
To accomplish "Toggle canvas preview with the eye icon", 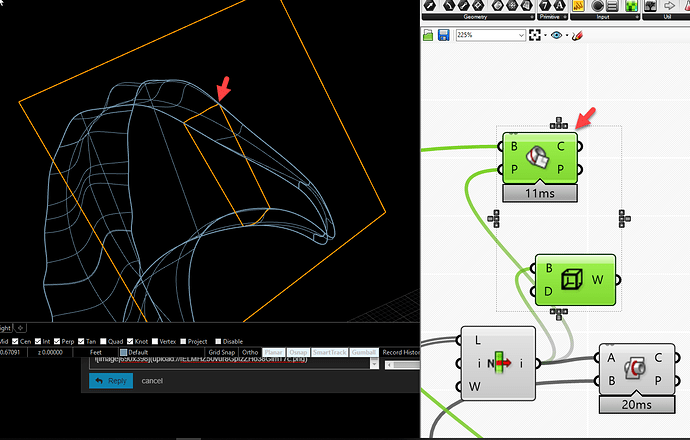I will [556, 35].
